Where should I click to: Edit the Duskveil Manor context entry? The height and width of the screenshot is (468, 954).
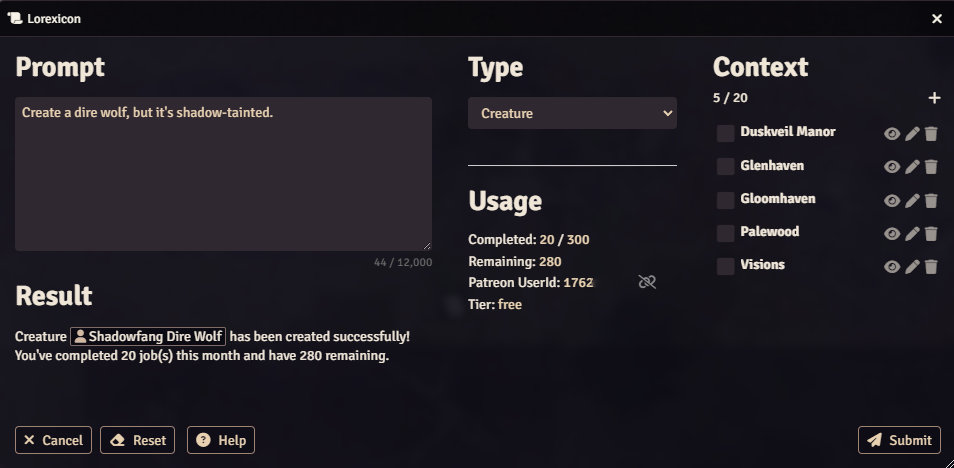tap(912, 134)
